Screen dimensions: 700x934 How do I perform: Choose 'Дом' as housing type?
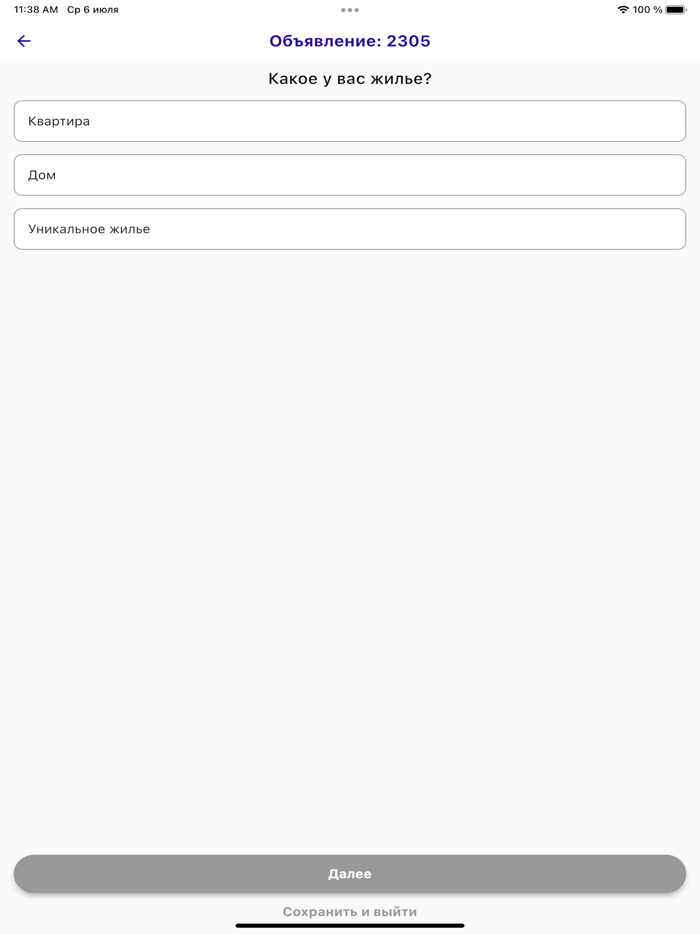tap(350, 175)
